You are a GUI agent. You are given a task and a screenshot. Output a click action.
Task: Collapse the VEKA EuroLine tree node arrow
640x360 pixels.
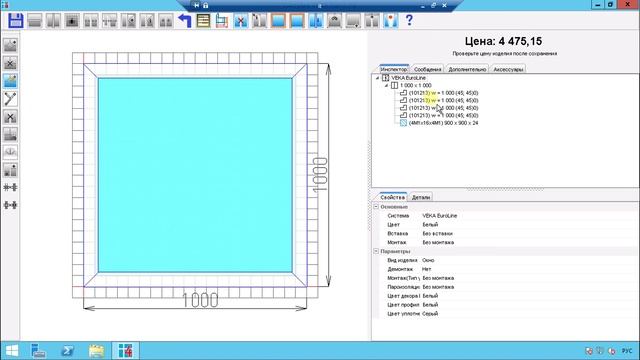pyautogui.click(x=378, y=78)
